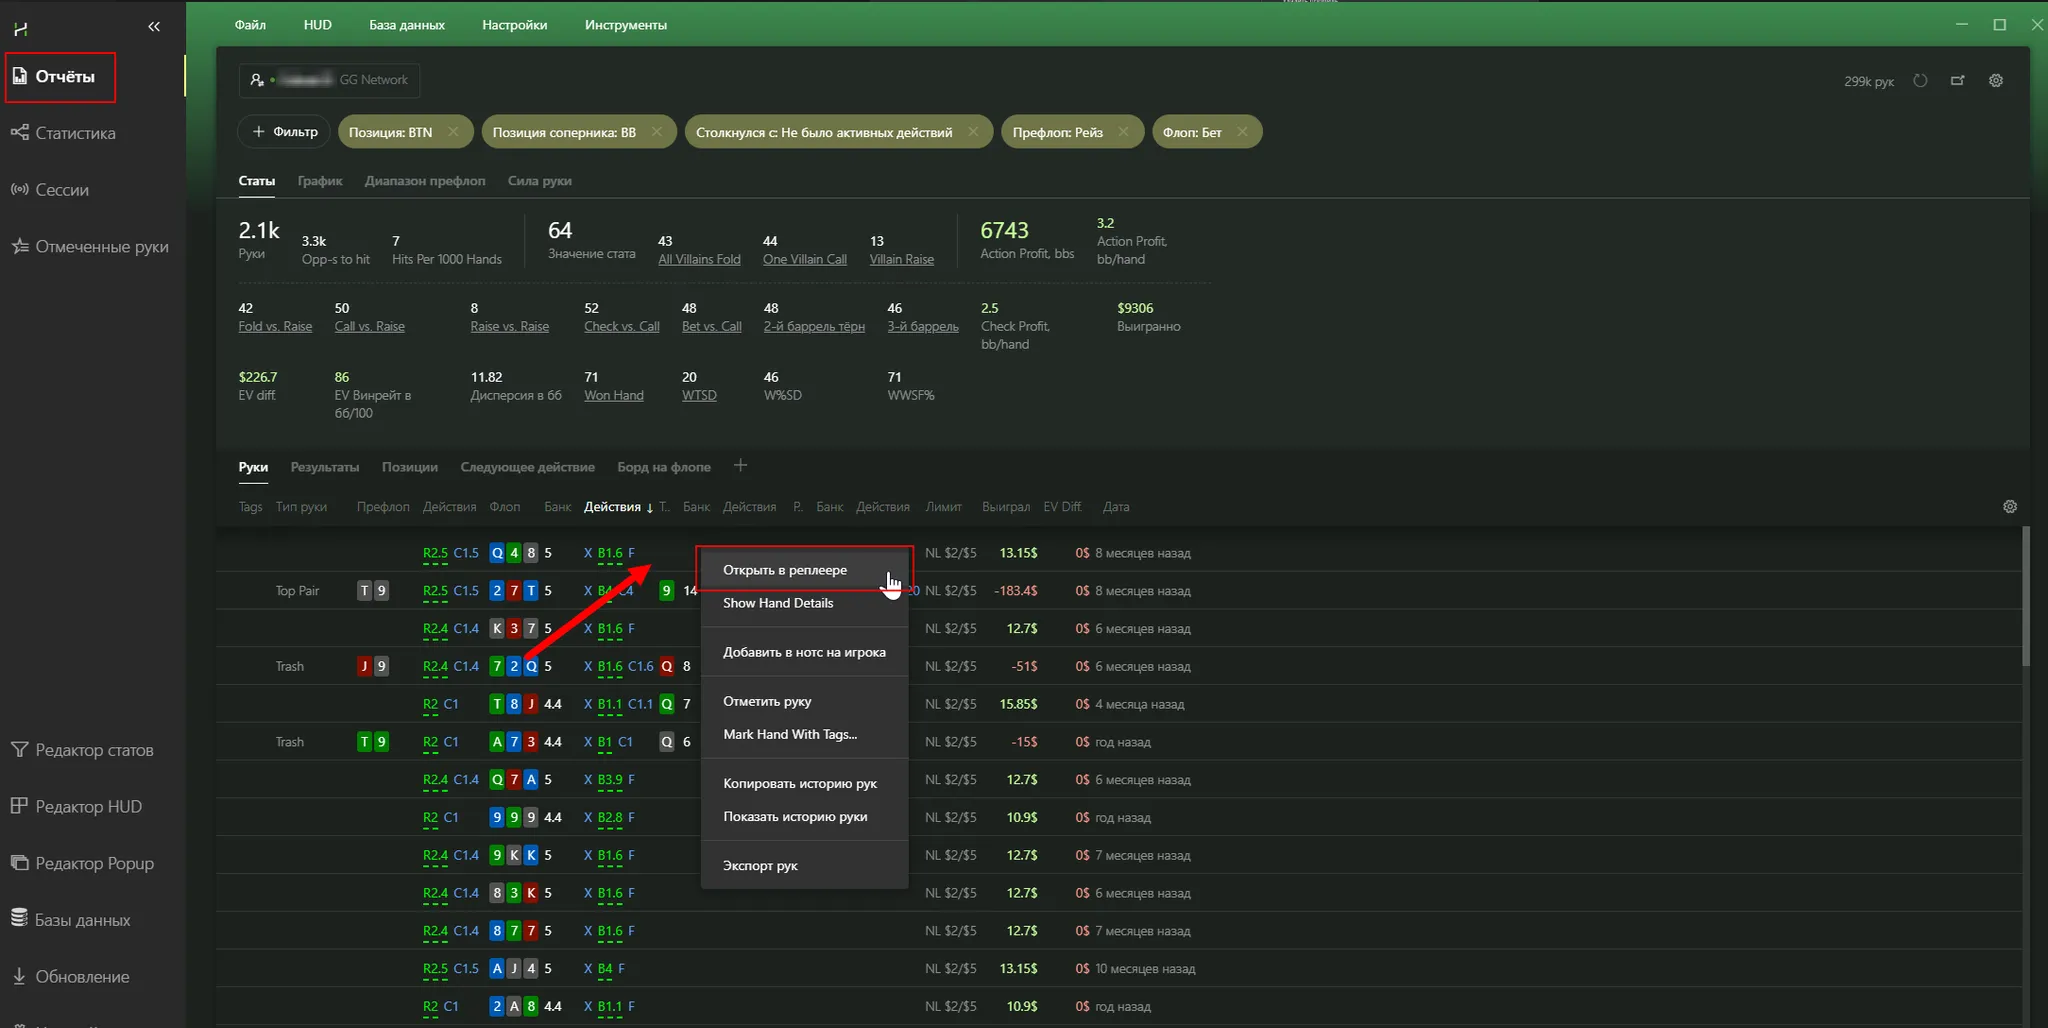Open Редактор HUD from the sidebar
The height and width of the screenshot is (1028, 2048).
click(x=88, y=807)
